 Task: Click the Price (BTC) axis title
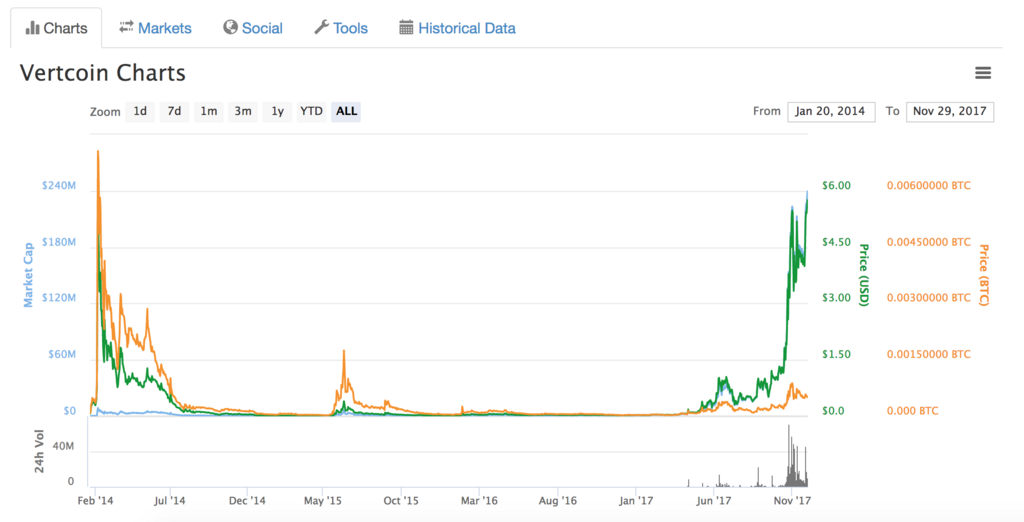(984, 275)
